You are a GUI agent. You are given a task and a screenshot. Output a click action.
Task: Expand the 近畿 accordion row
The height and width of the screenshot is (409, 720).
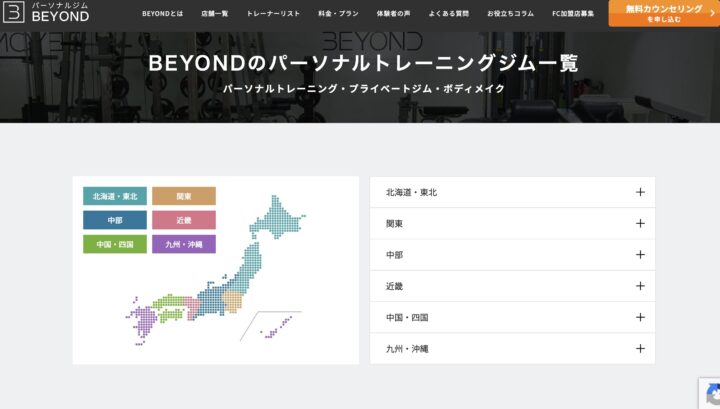click(512, 286)
